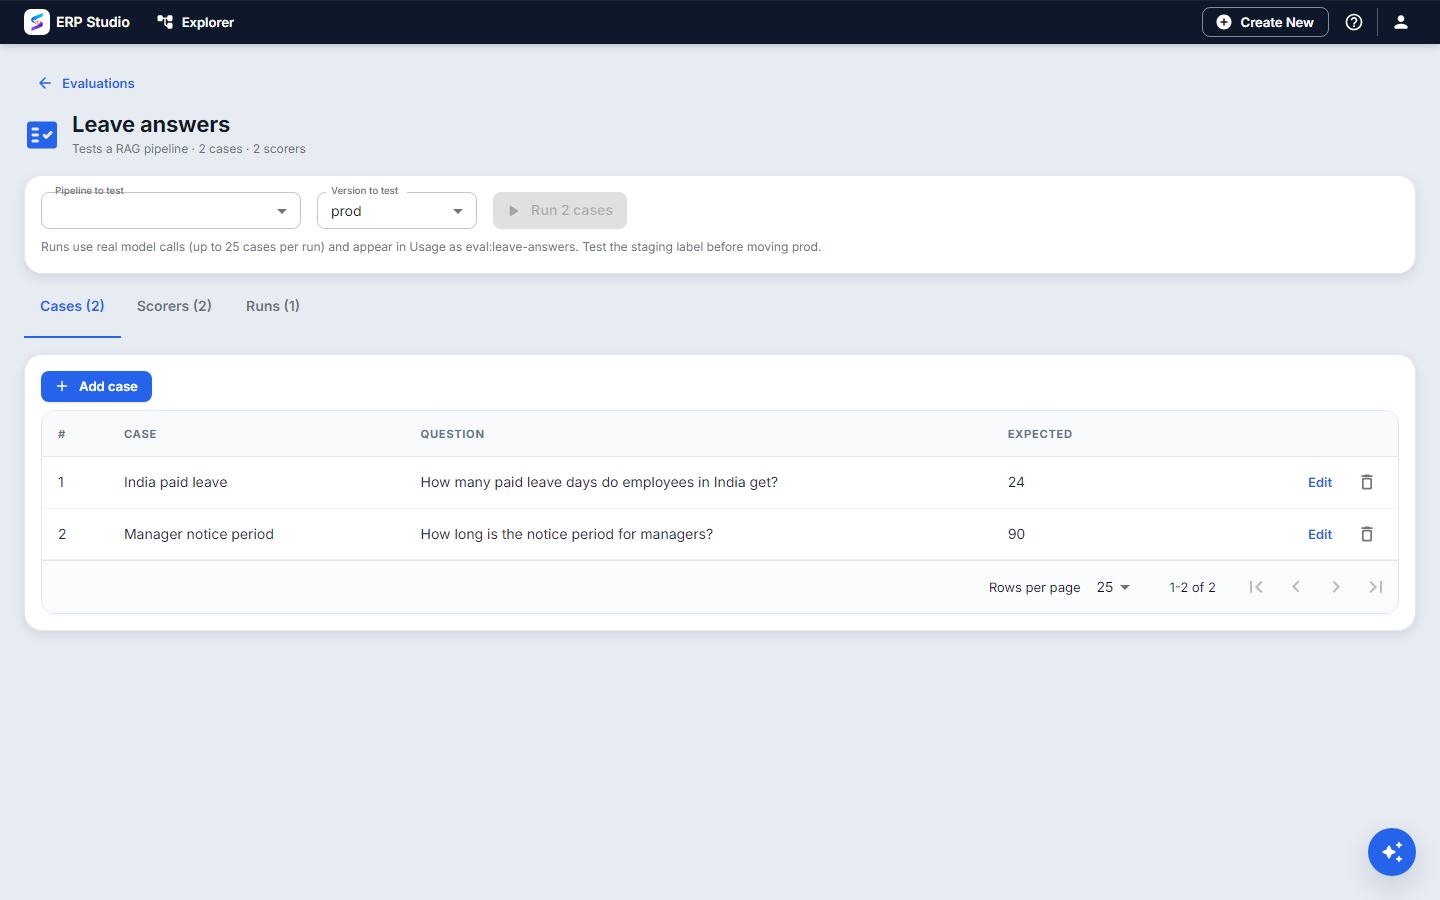Viewport: 1440px width, 900px height.
Task: Click the manager notice period question
Action: tap(567, 534)
